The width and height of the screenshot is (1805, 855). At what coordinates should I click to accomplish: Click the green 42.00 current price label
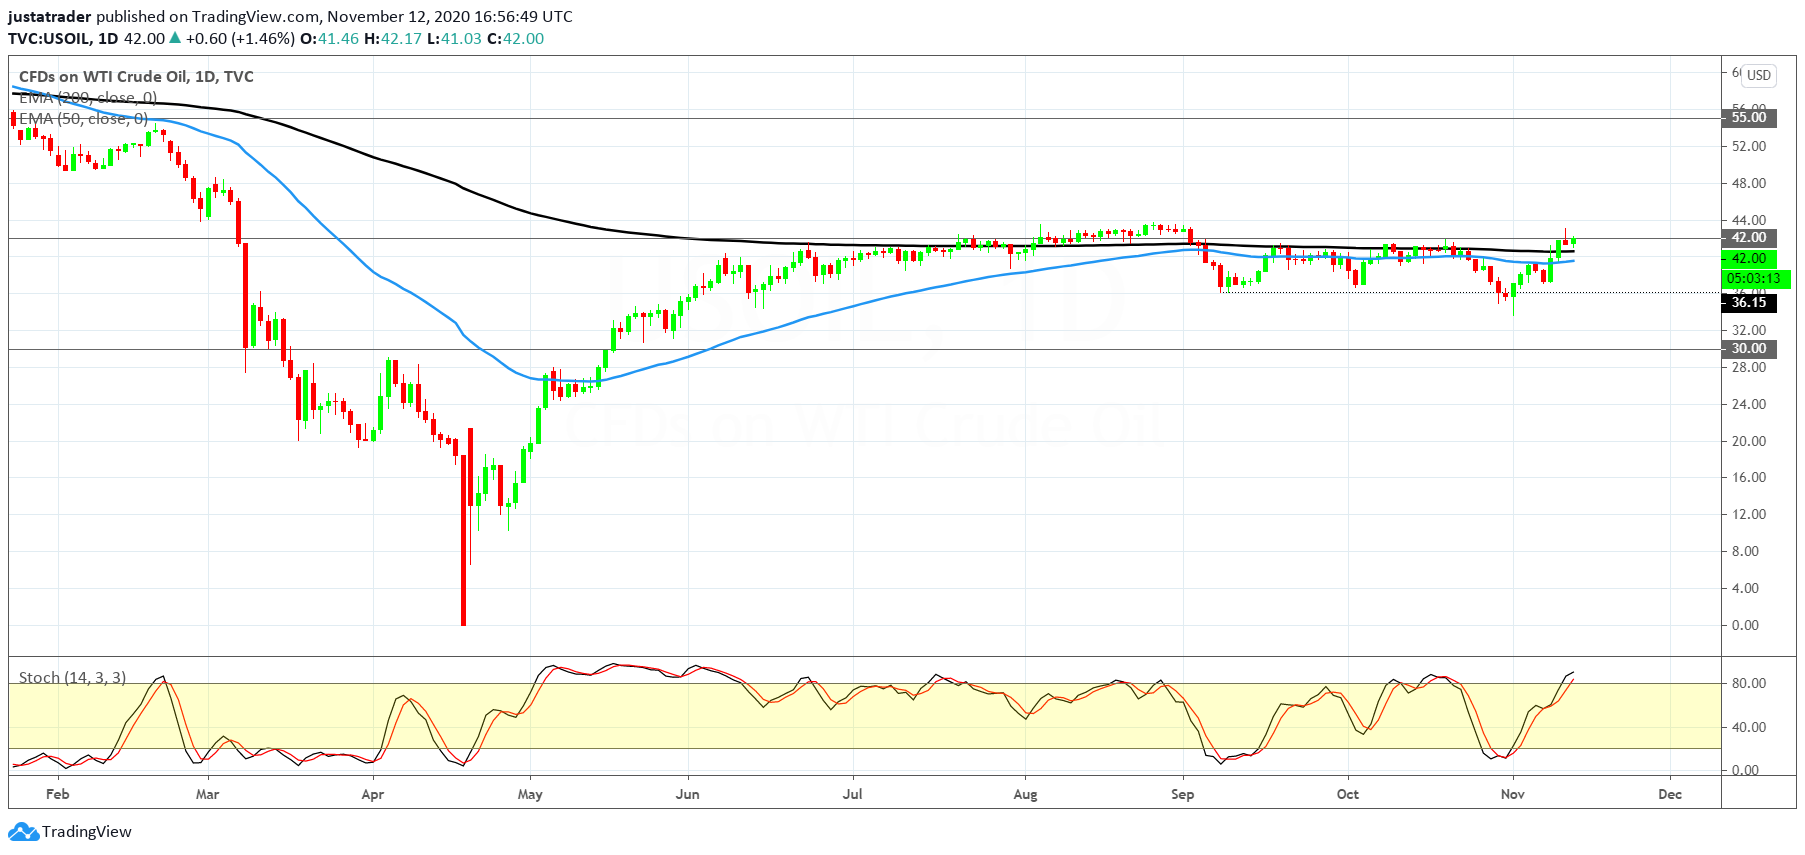(x=1749, y=259)
